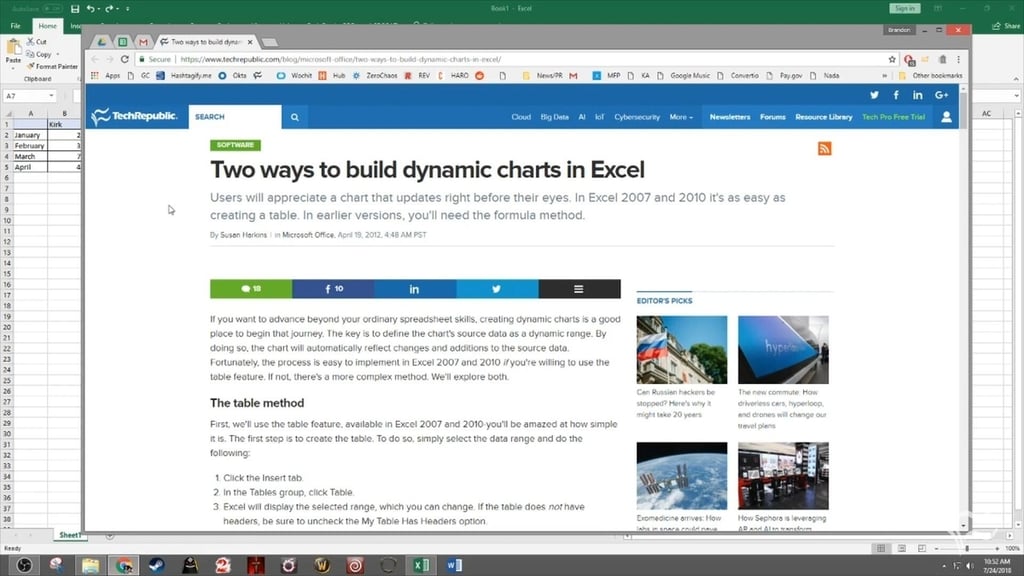Bookmark this page with star icon

click(892, 59)
